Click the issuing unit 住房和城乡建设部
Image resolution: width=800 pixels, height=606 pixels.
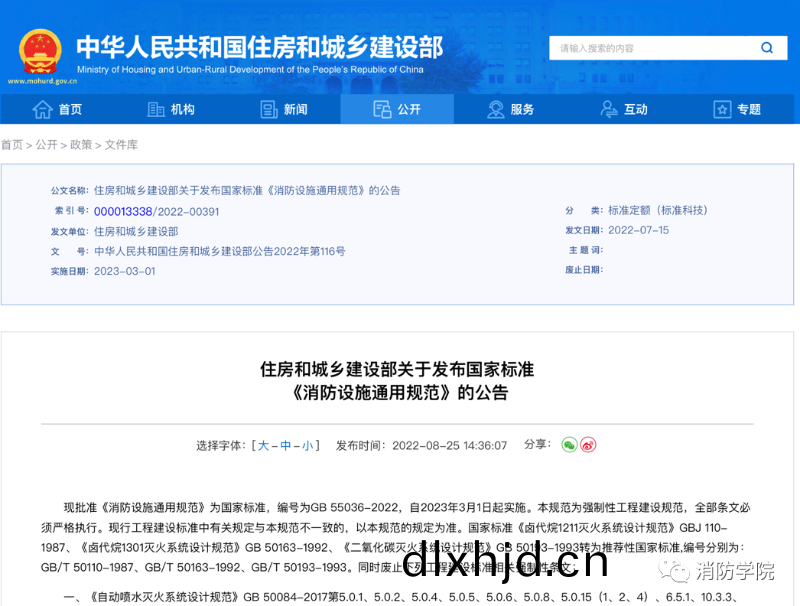pos(136,232)
